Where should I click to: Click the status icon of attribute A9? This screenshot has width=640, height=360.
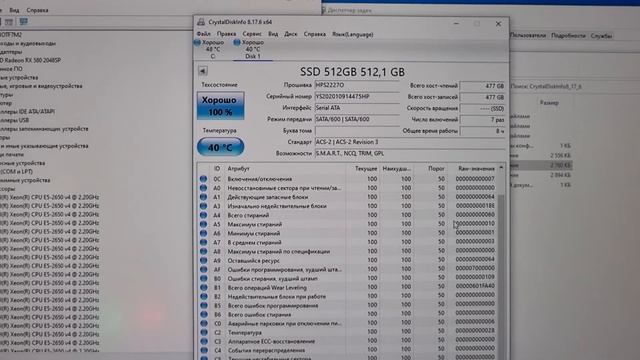[x=203, y=260]
